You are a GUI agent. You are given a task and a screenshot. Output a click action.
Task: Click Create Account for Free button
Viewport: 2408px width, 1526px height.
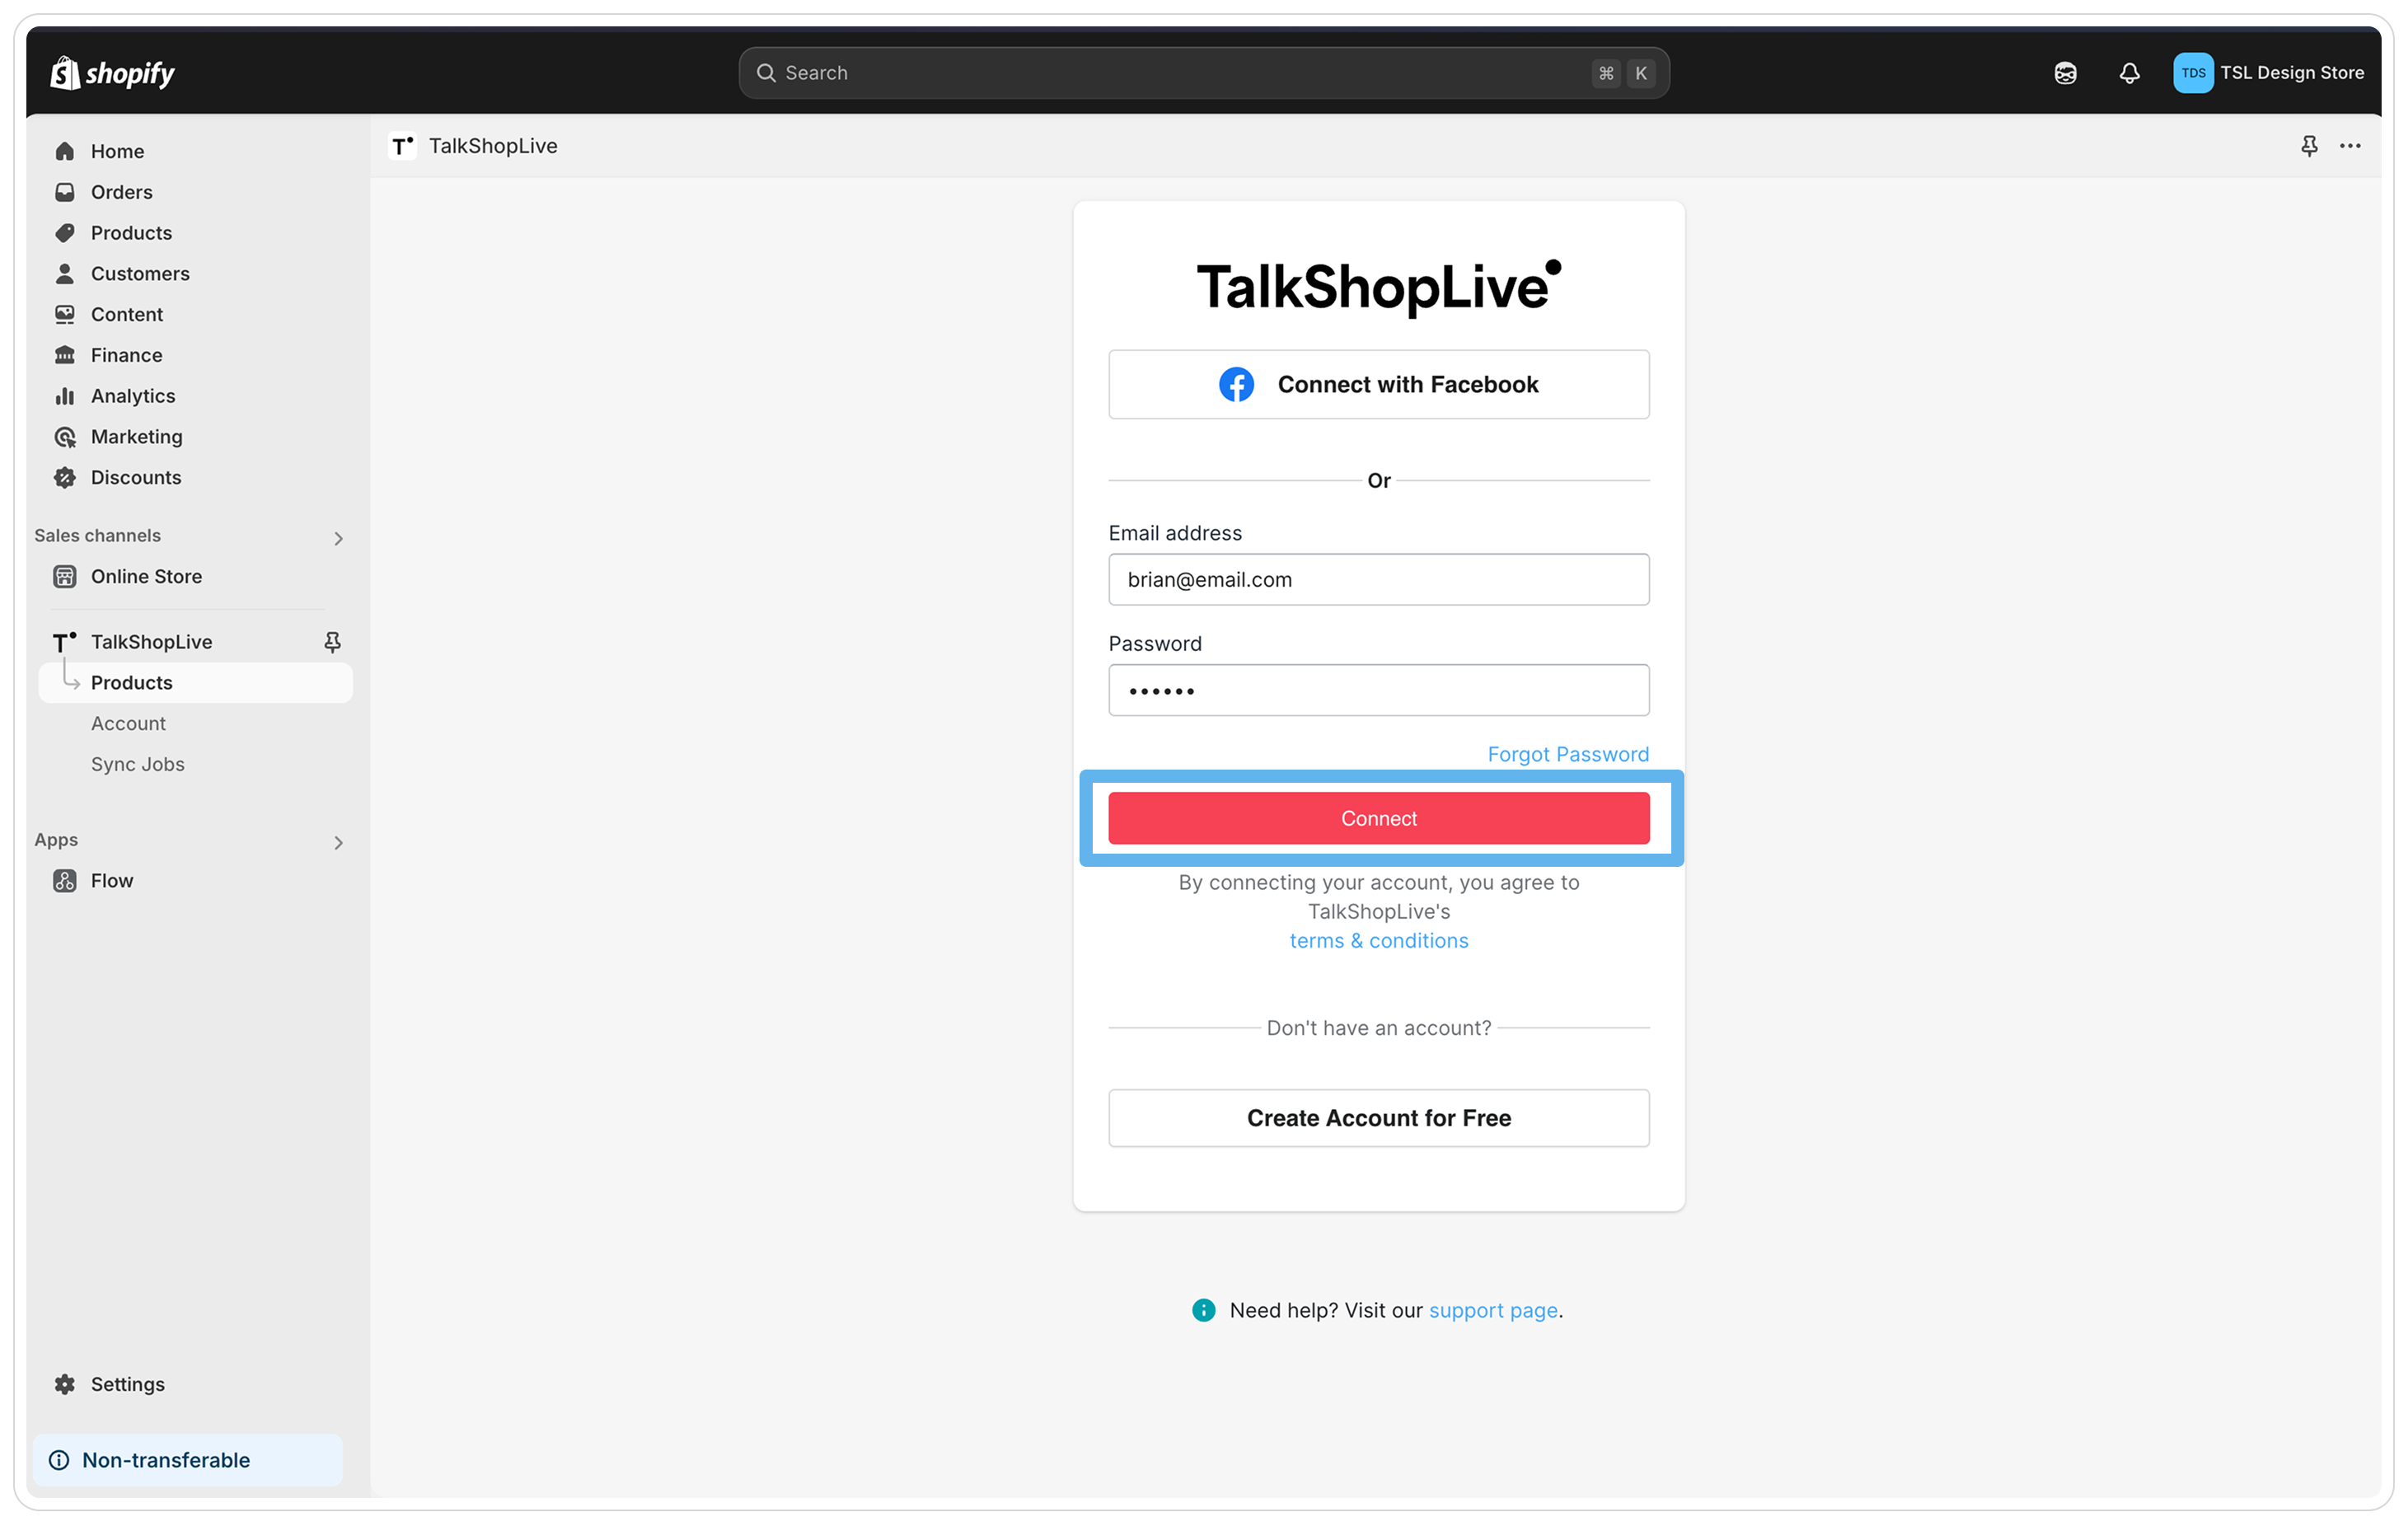pos(1378,1117)
